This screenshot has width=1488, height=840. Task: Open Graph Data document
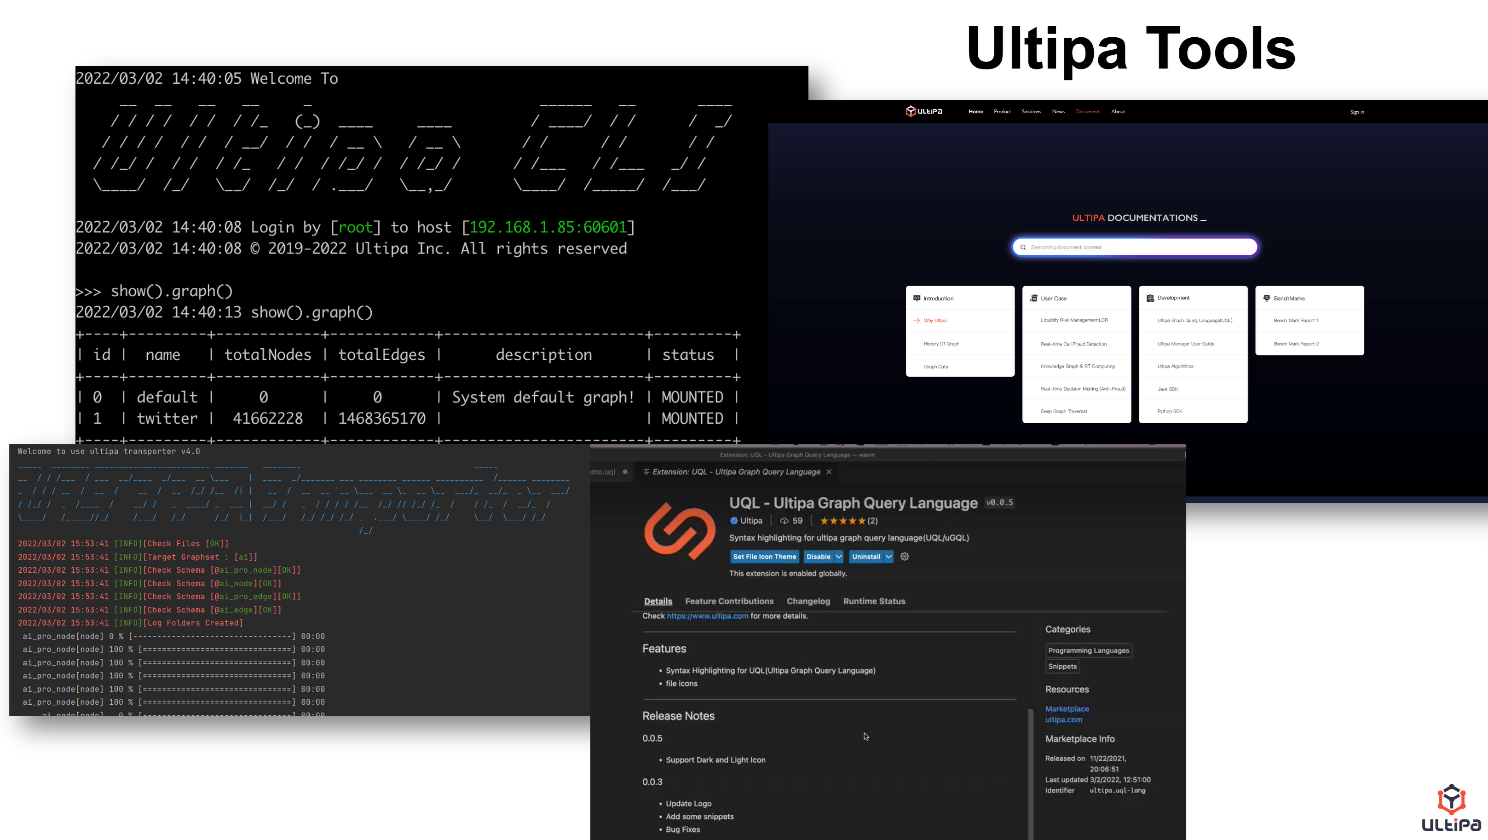coord(936,367)
